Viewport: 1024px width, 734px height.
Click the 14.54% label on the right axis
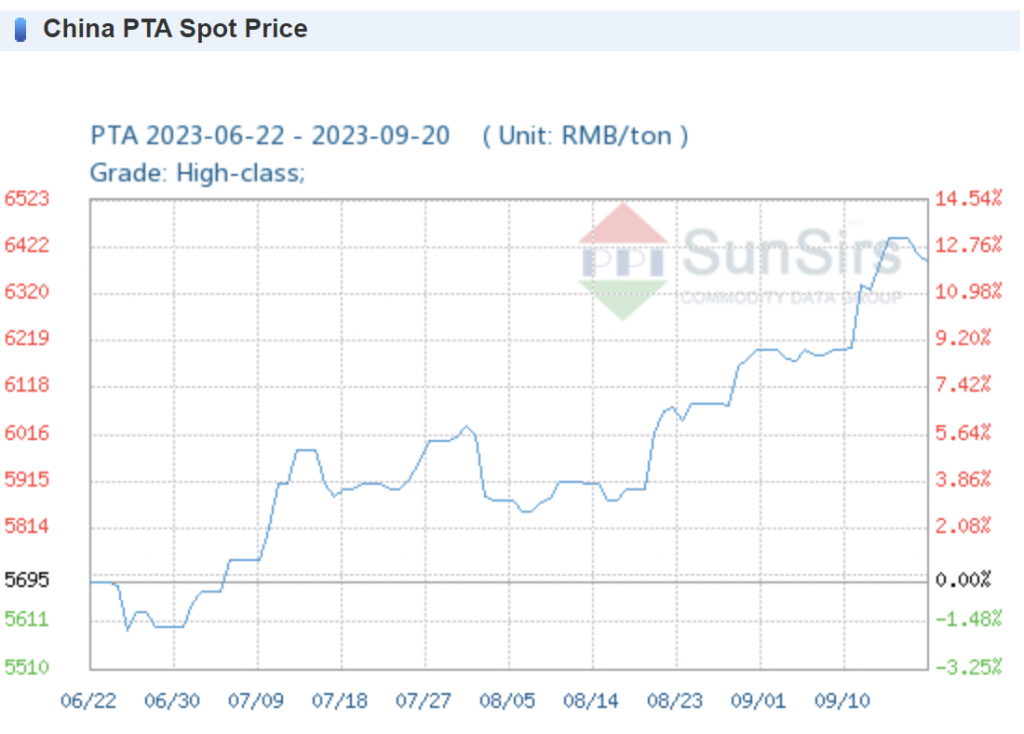coord(968,199)
